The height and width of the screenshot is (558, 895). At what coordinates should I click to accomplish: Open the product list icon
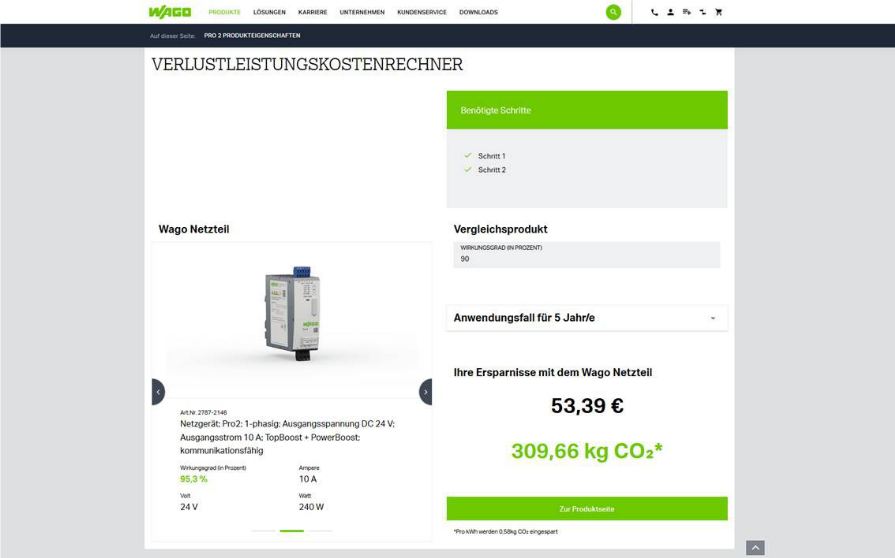(x=686, y=12)
